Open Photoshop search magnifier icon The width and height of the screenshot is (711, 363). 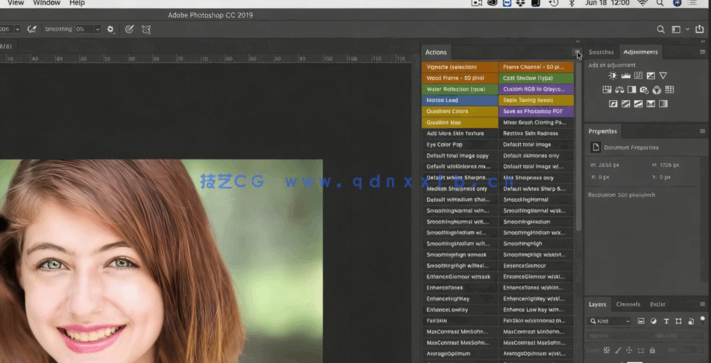coord(661,29)
